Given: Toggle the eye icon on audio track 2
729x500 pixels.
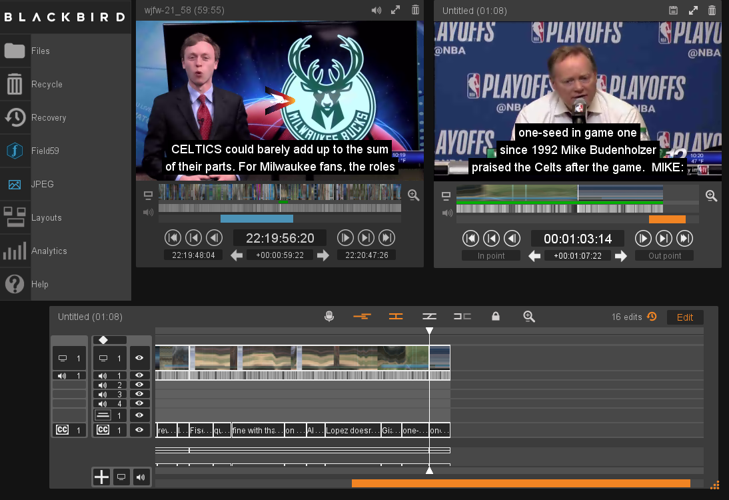Looking at the screenshot, I should [x=139, y=385].
